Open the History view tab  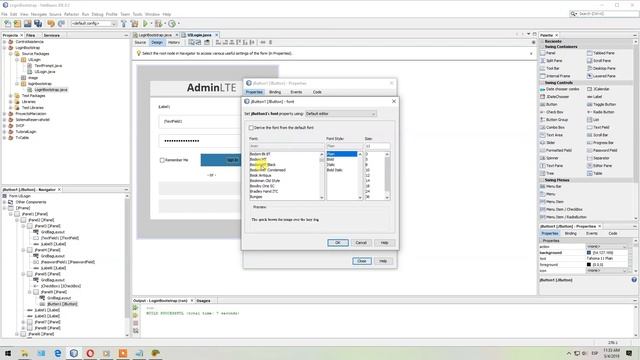tap(174, 42)
